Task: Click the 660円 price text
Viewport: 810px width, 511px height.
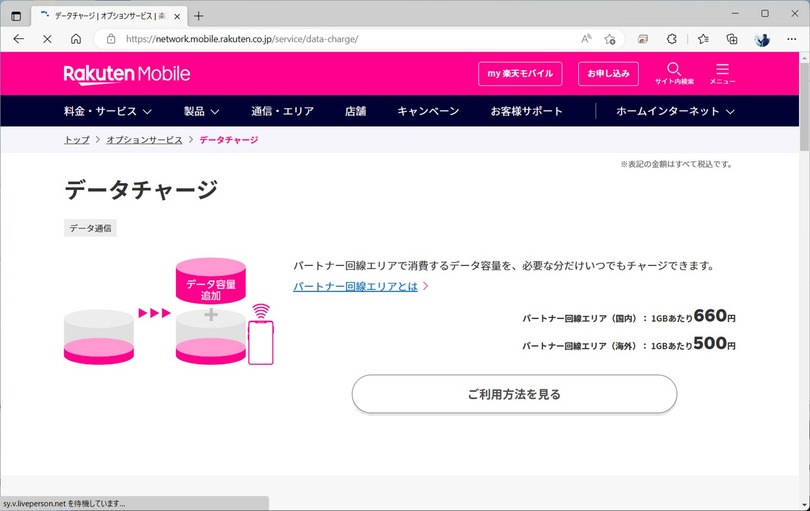Action: 714,316
